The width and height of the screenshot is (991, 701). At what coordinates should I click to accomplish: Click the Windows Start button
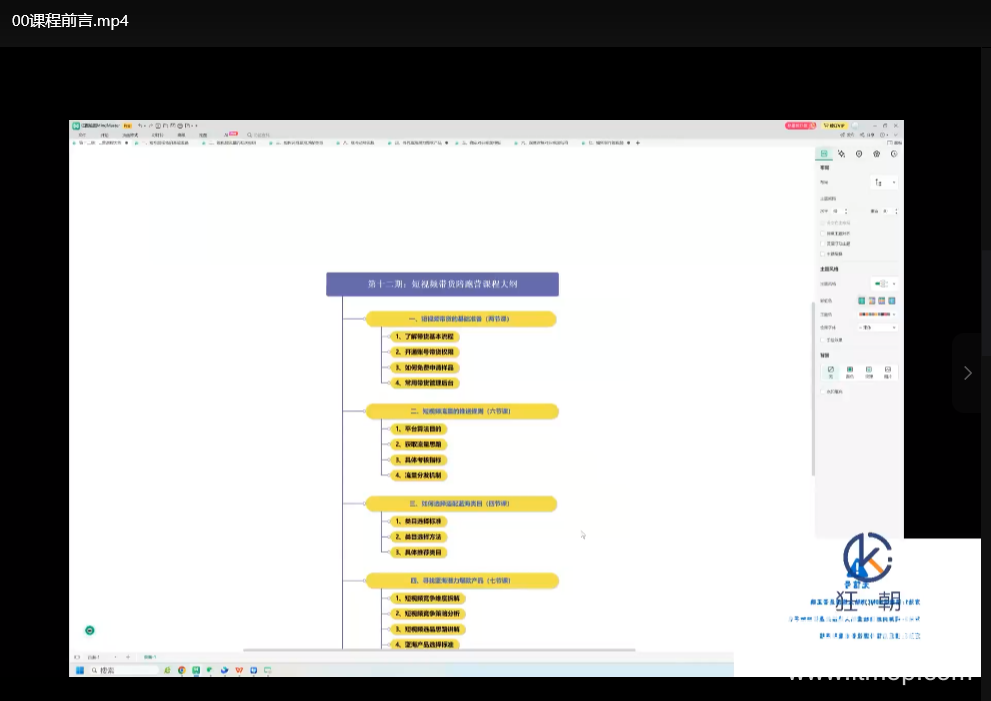[x=80, y=670]
